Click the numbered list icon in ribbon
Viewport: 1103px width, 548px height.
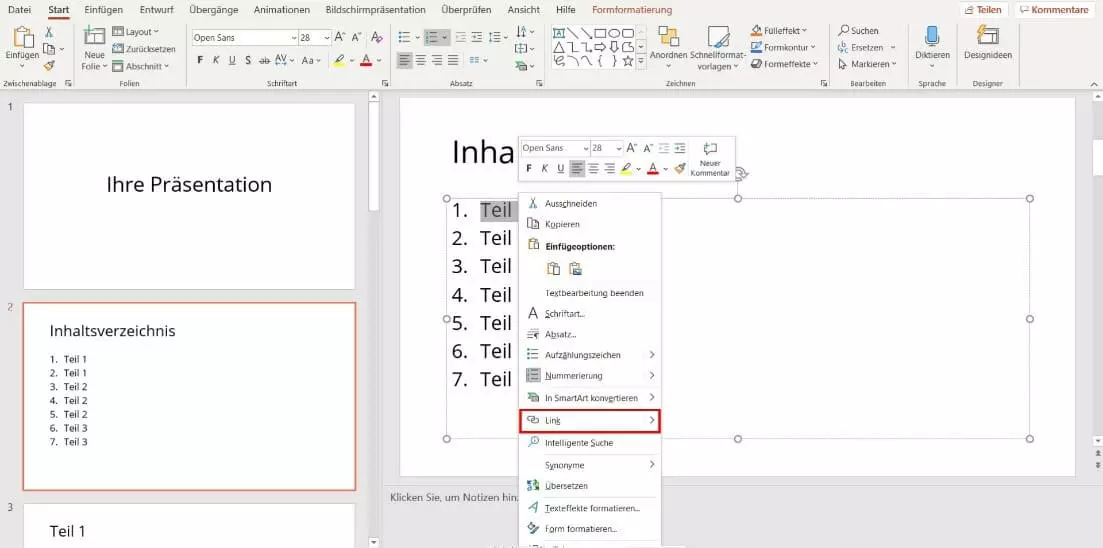pyautogui.click(x=433, y=37)
